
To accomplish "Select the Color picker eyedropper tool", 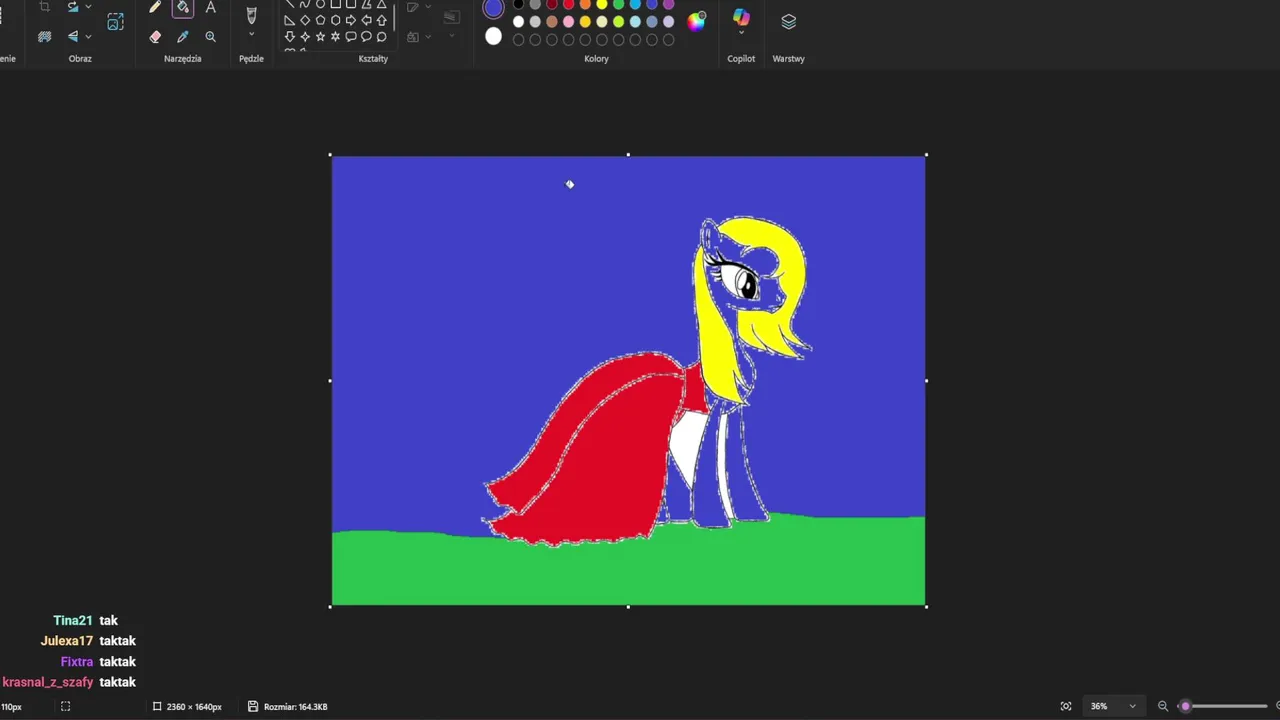I will click(182, 37).
